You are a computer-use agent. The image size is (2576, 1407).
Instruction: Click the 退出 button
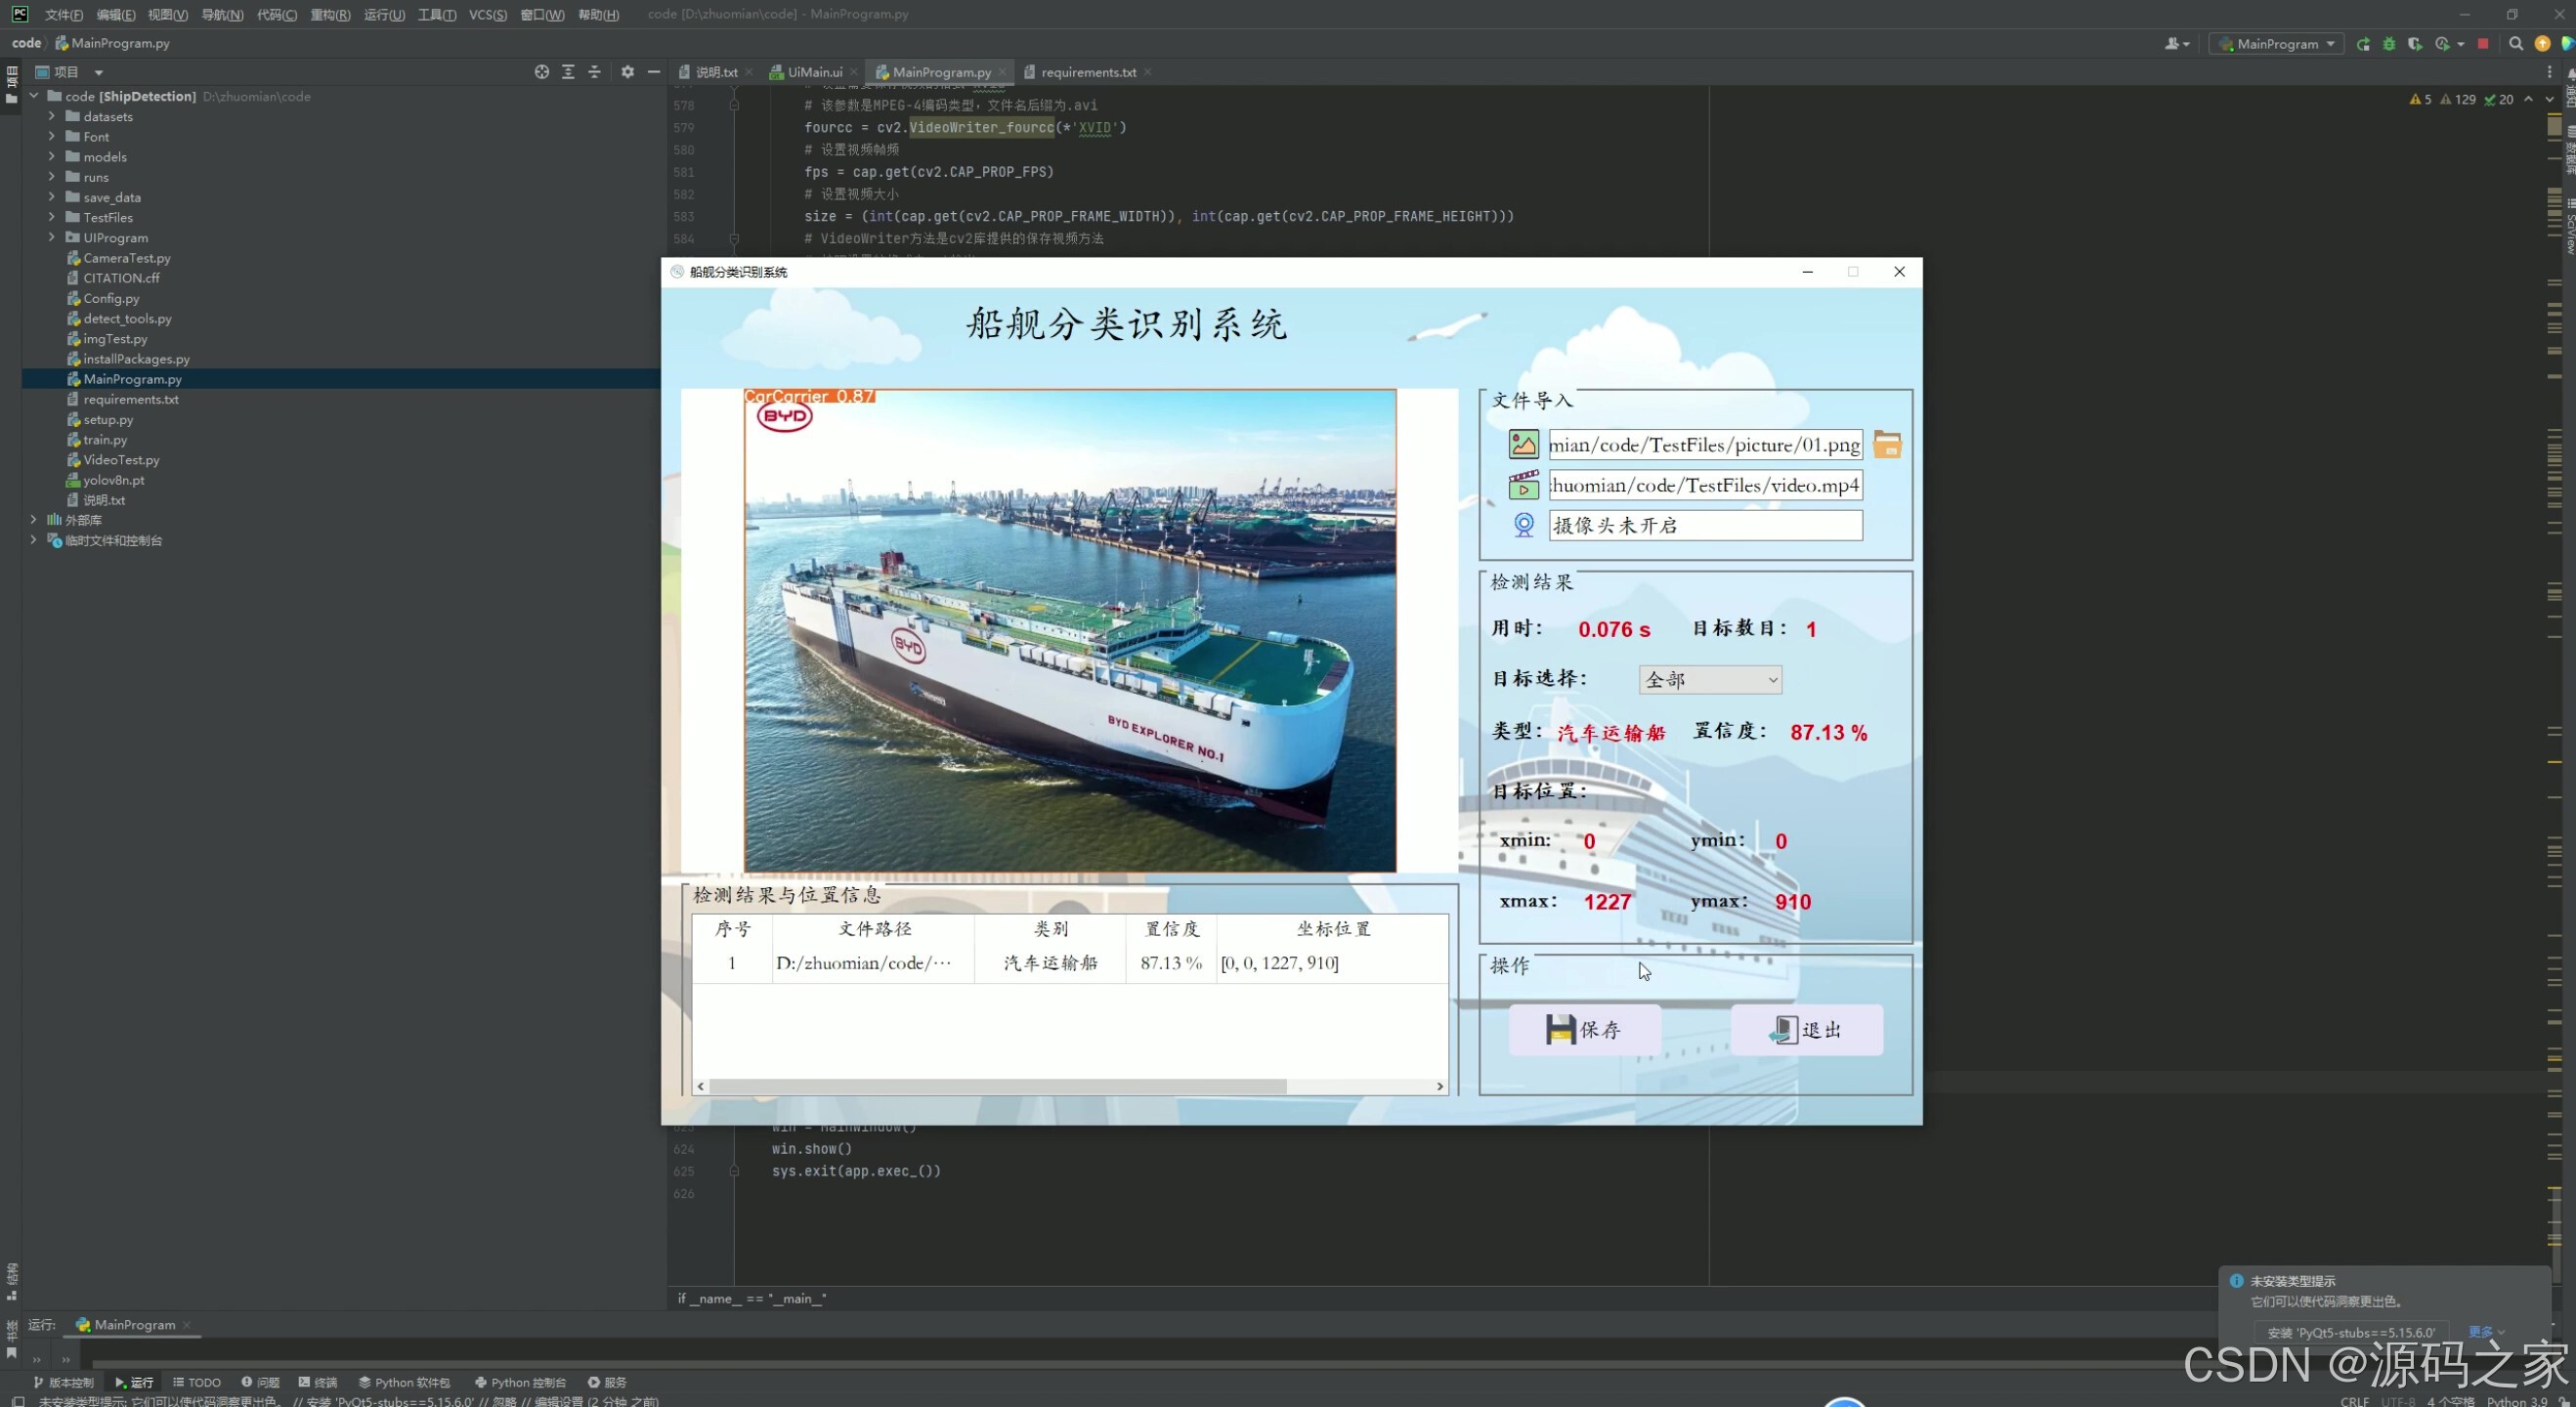(1806, 1030)
